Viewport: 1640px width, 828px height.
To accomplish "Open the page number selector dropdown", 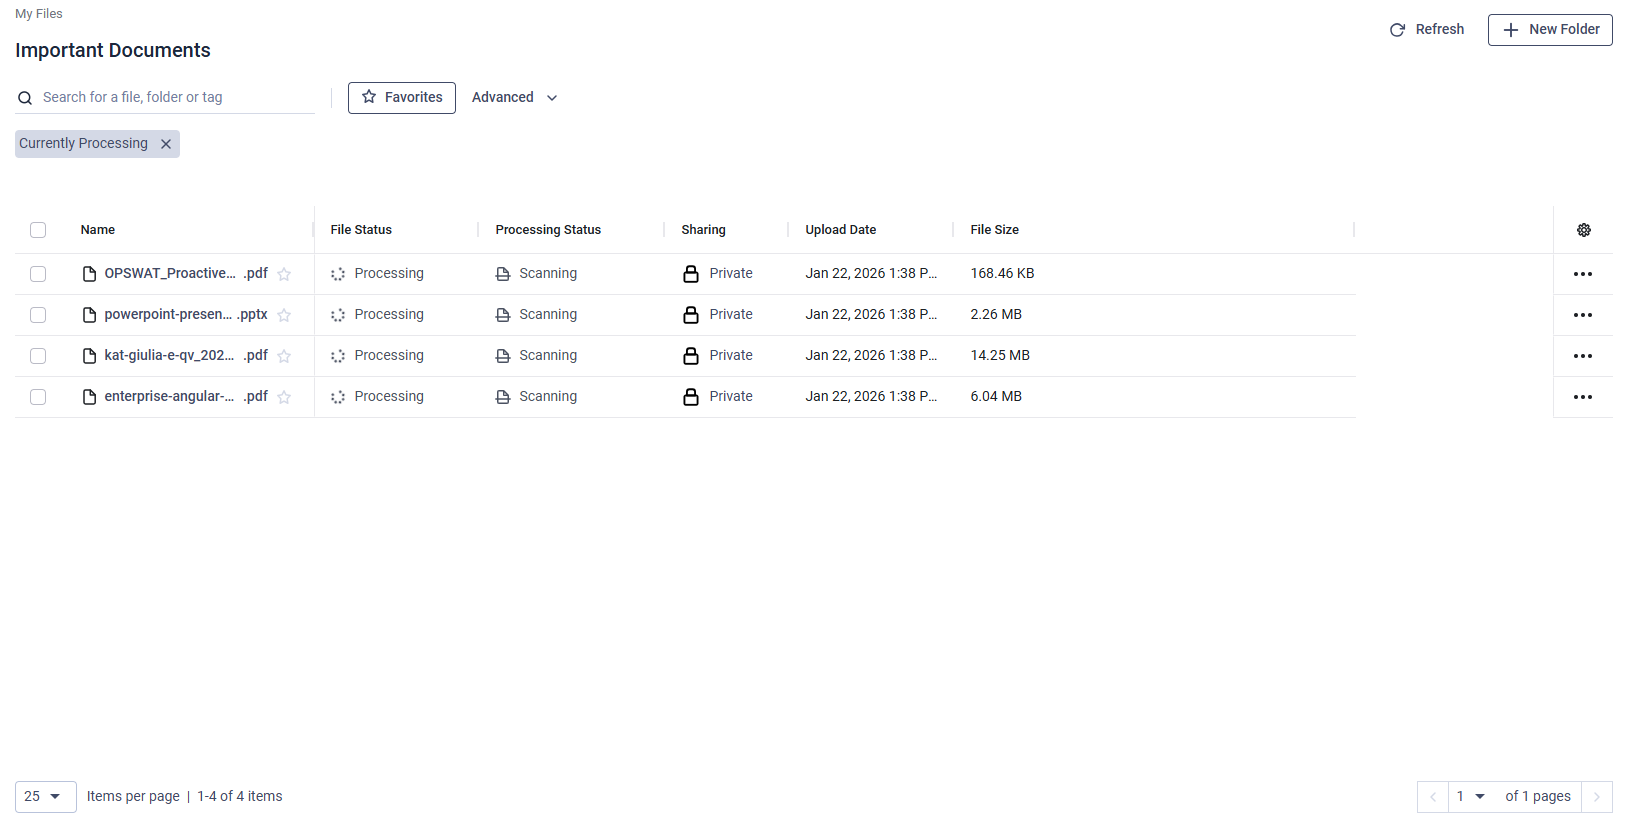I will coord(1469,797).
